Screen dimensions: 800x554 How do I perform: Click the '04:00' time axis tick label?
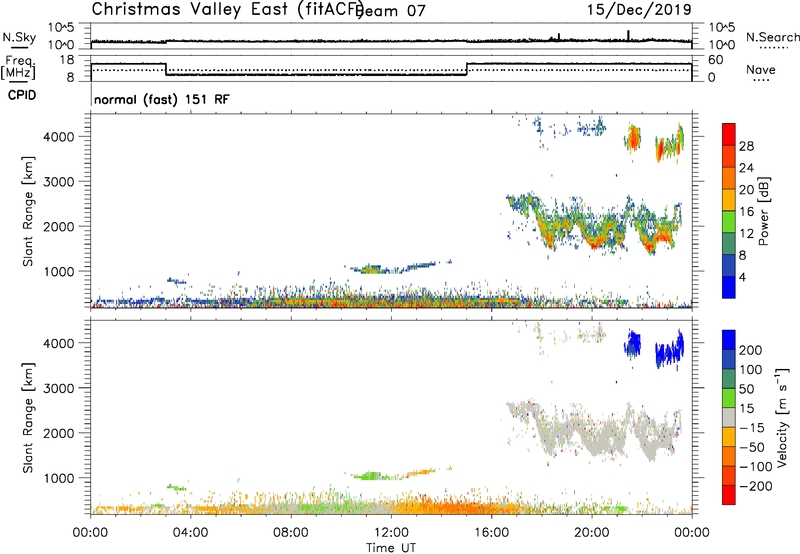click(190, 533)
